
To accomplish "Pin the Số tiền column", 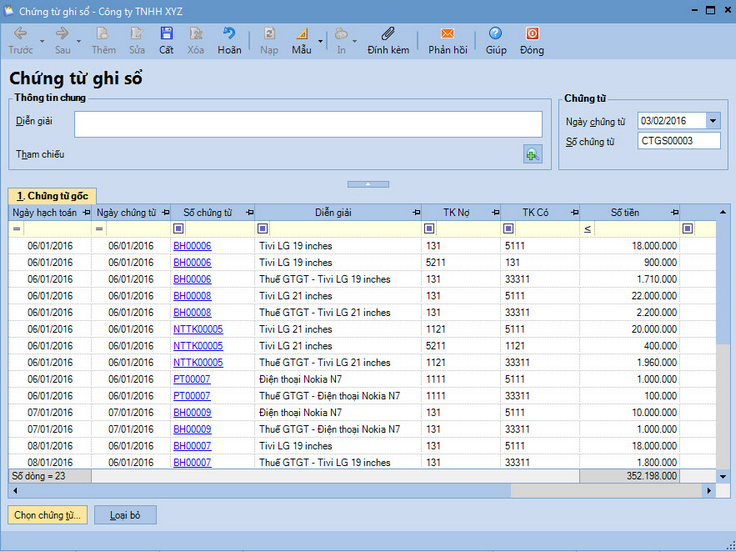I will click(674, 213).
